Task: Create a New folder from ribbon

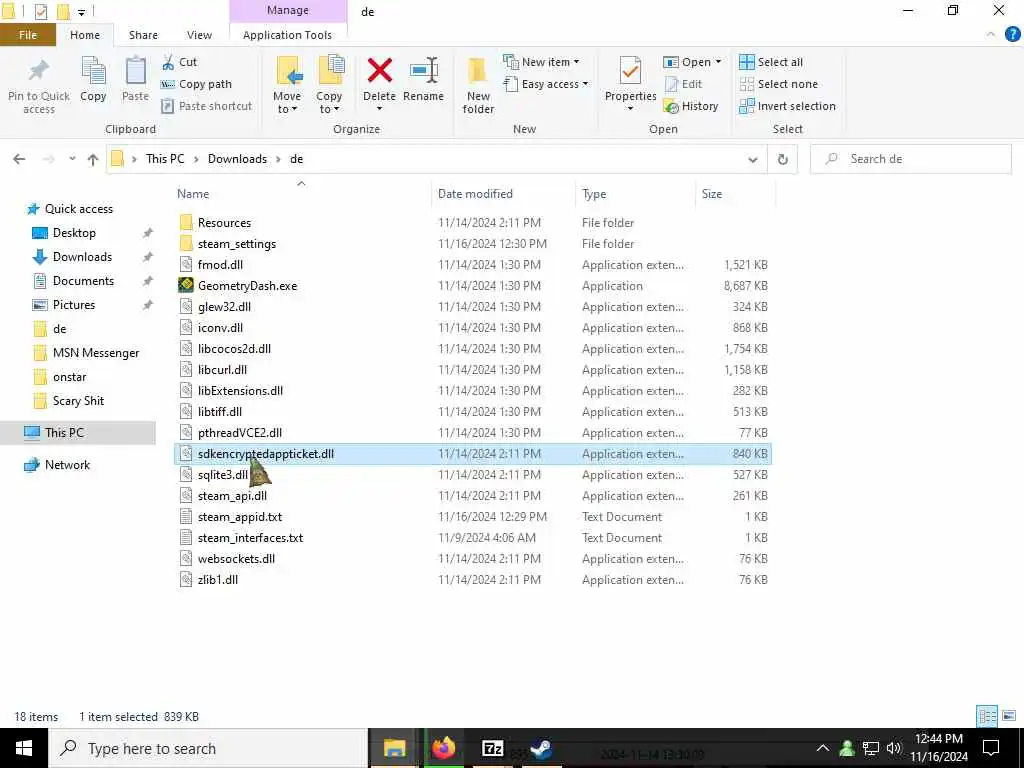Action: pos(478,86)
